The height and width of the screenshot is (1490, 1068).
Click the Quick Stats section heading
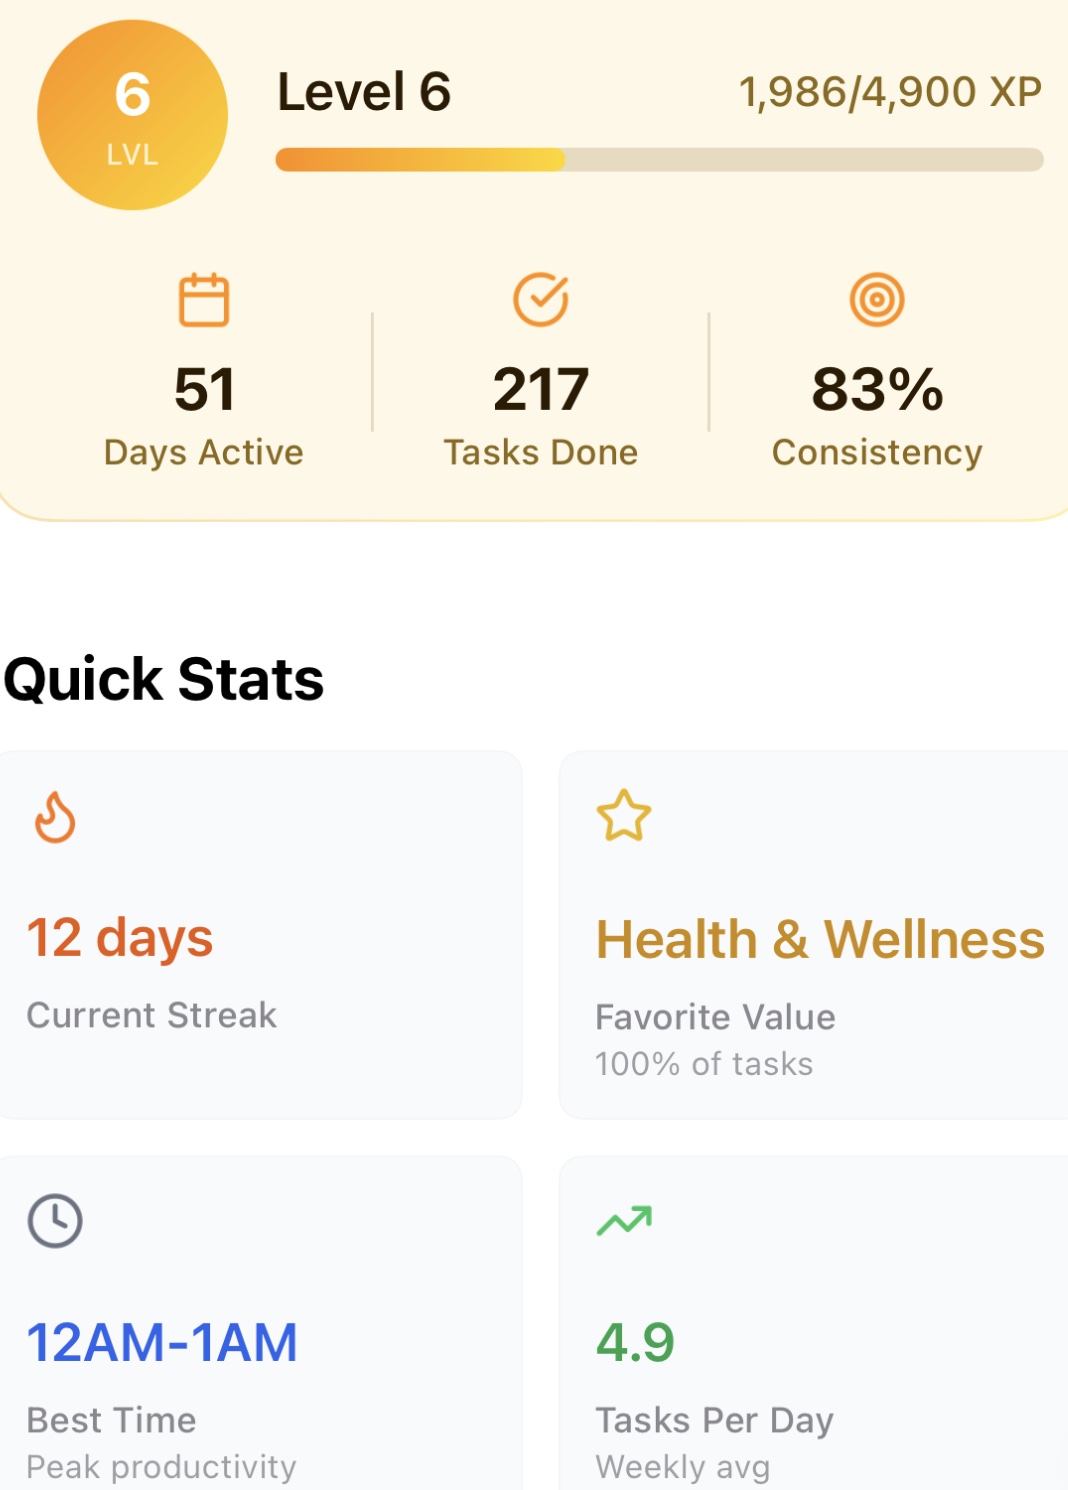point(164,680)
